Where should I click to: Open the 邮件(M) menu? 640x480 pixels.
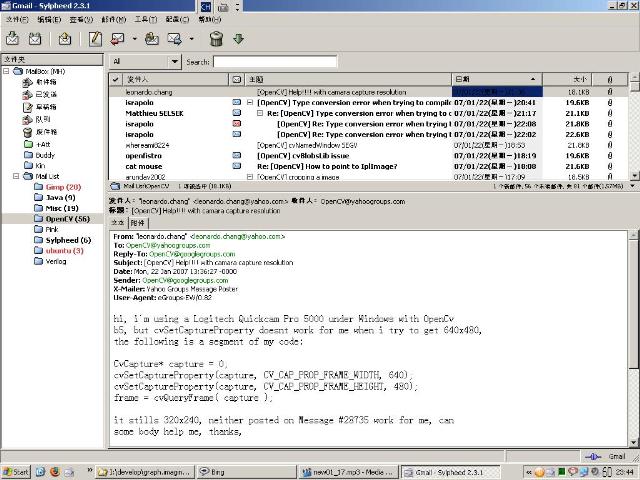tap(114, 19)
